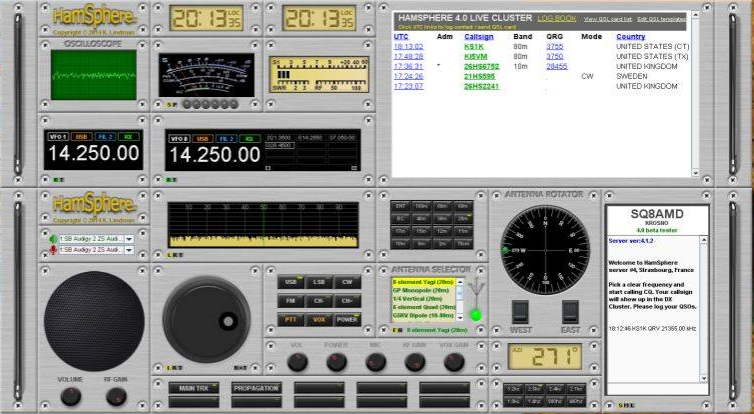
Task: Click the first LOC clock display
Action: coord(206,18)
